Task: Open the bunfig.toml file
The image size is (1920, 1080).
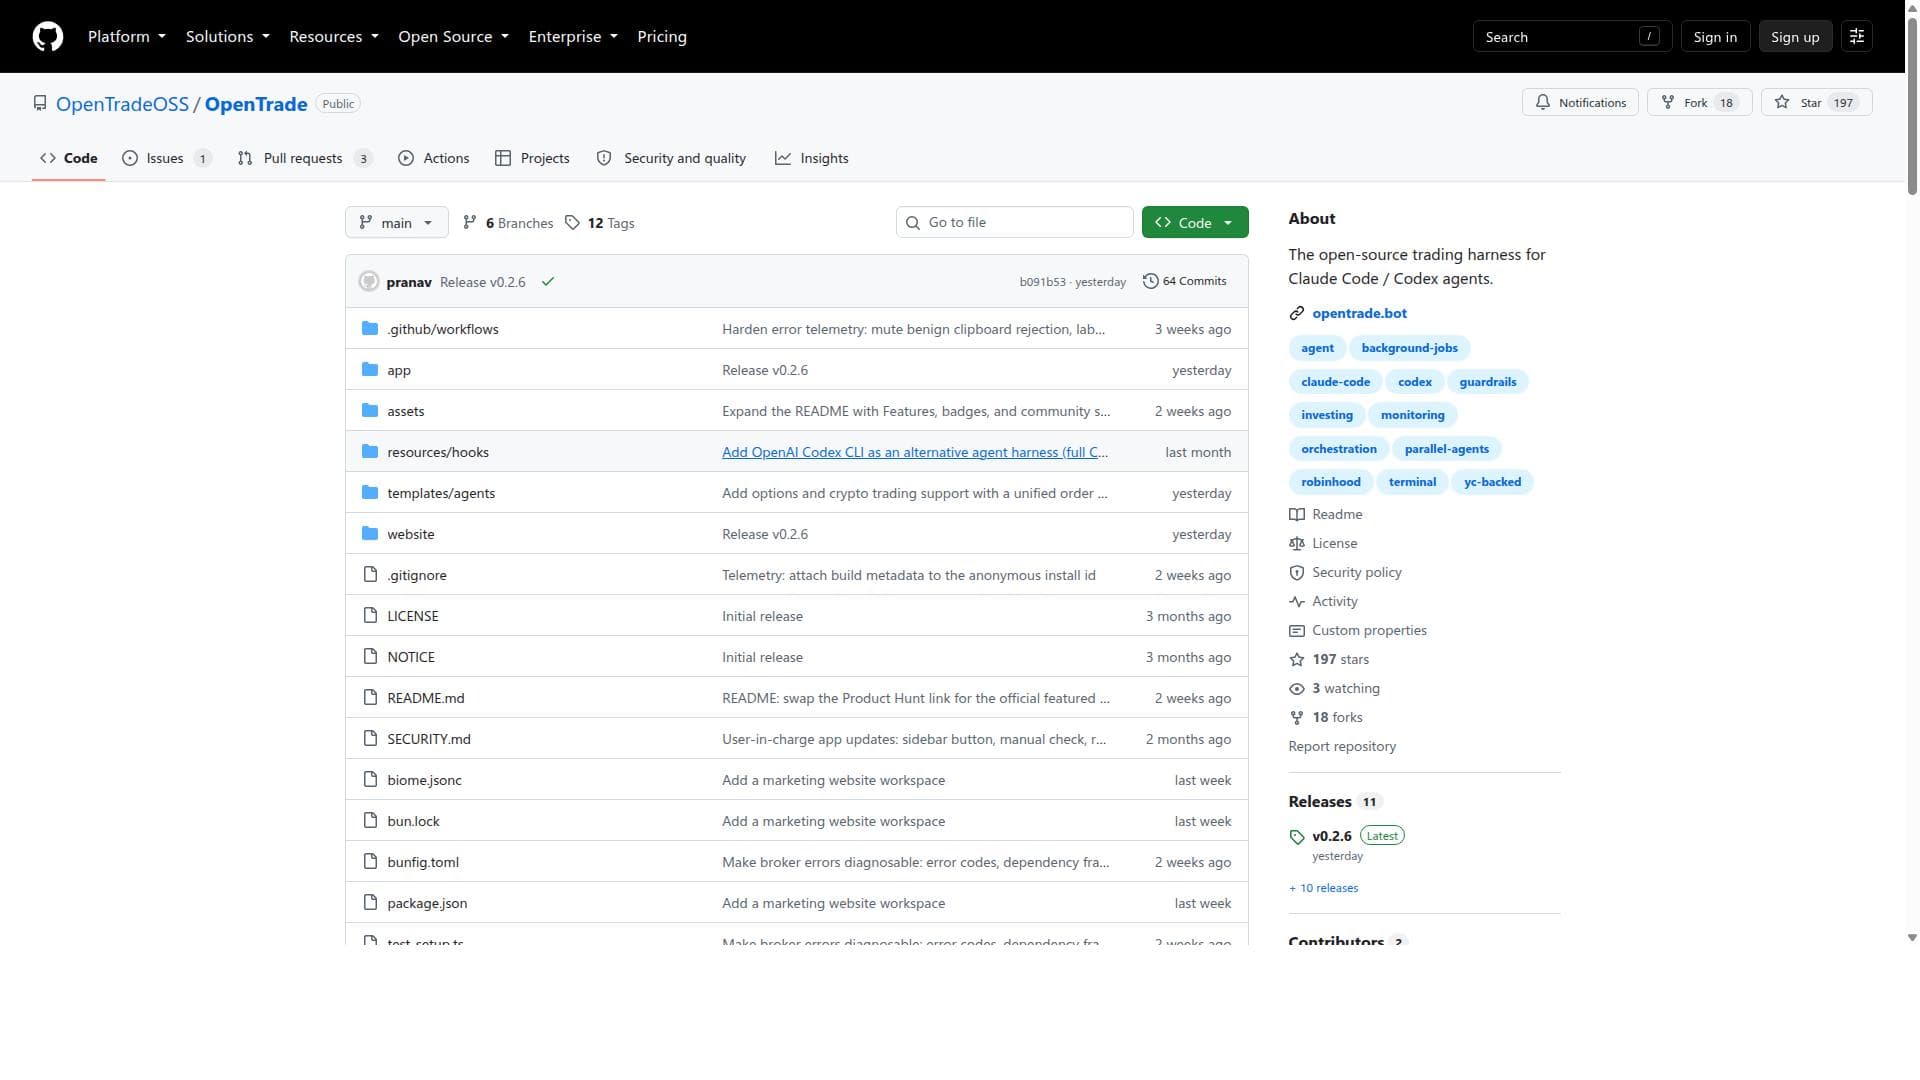Action: (x=423, y=862)
